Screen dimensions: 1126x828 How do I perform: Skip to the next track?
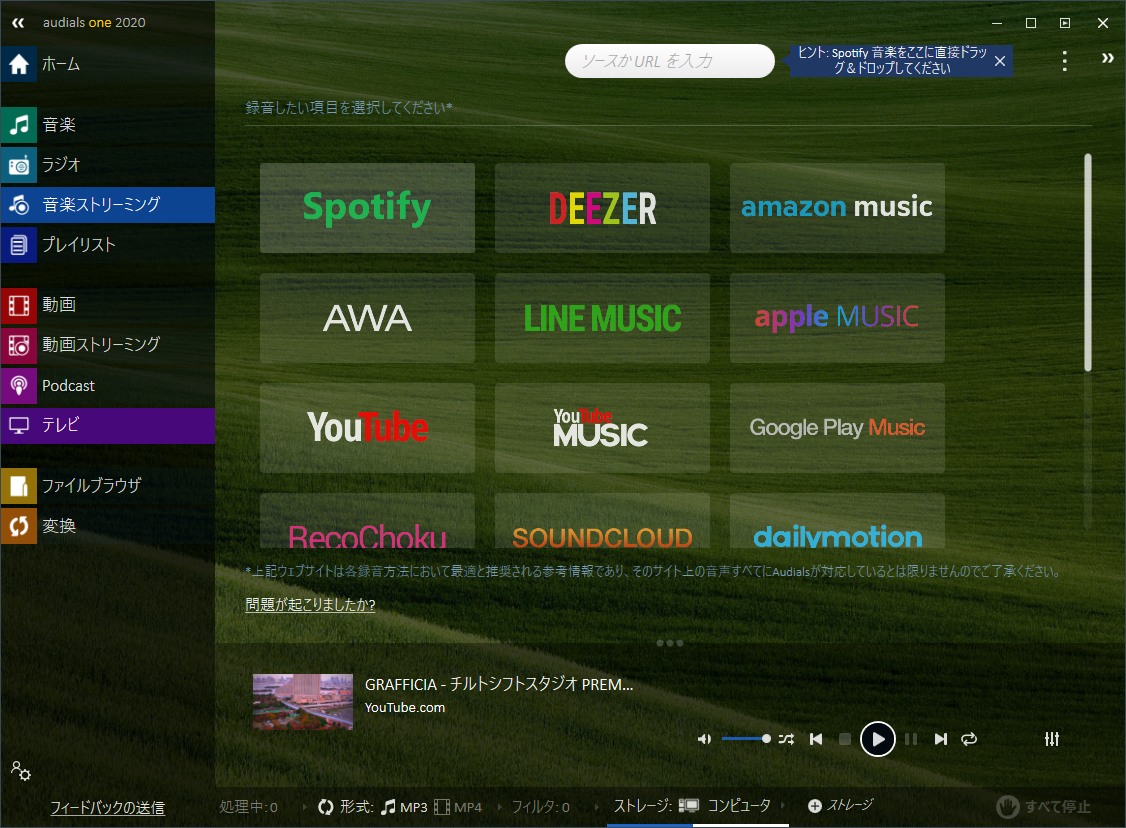[x=941, y=739]
